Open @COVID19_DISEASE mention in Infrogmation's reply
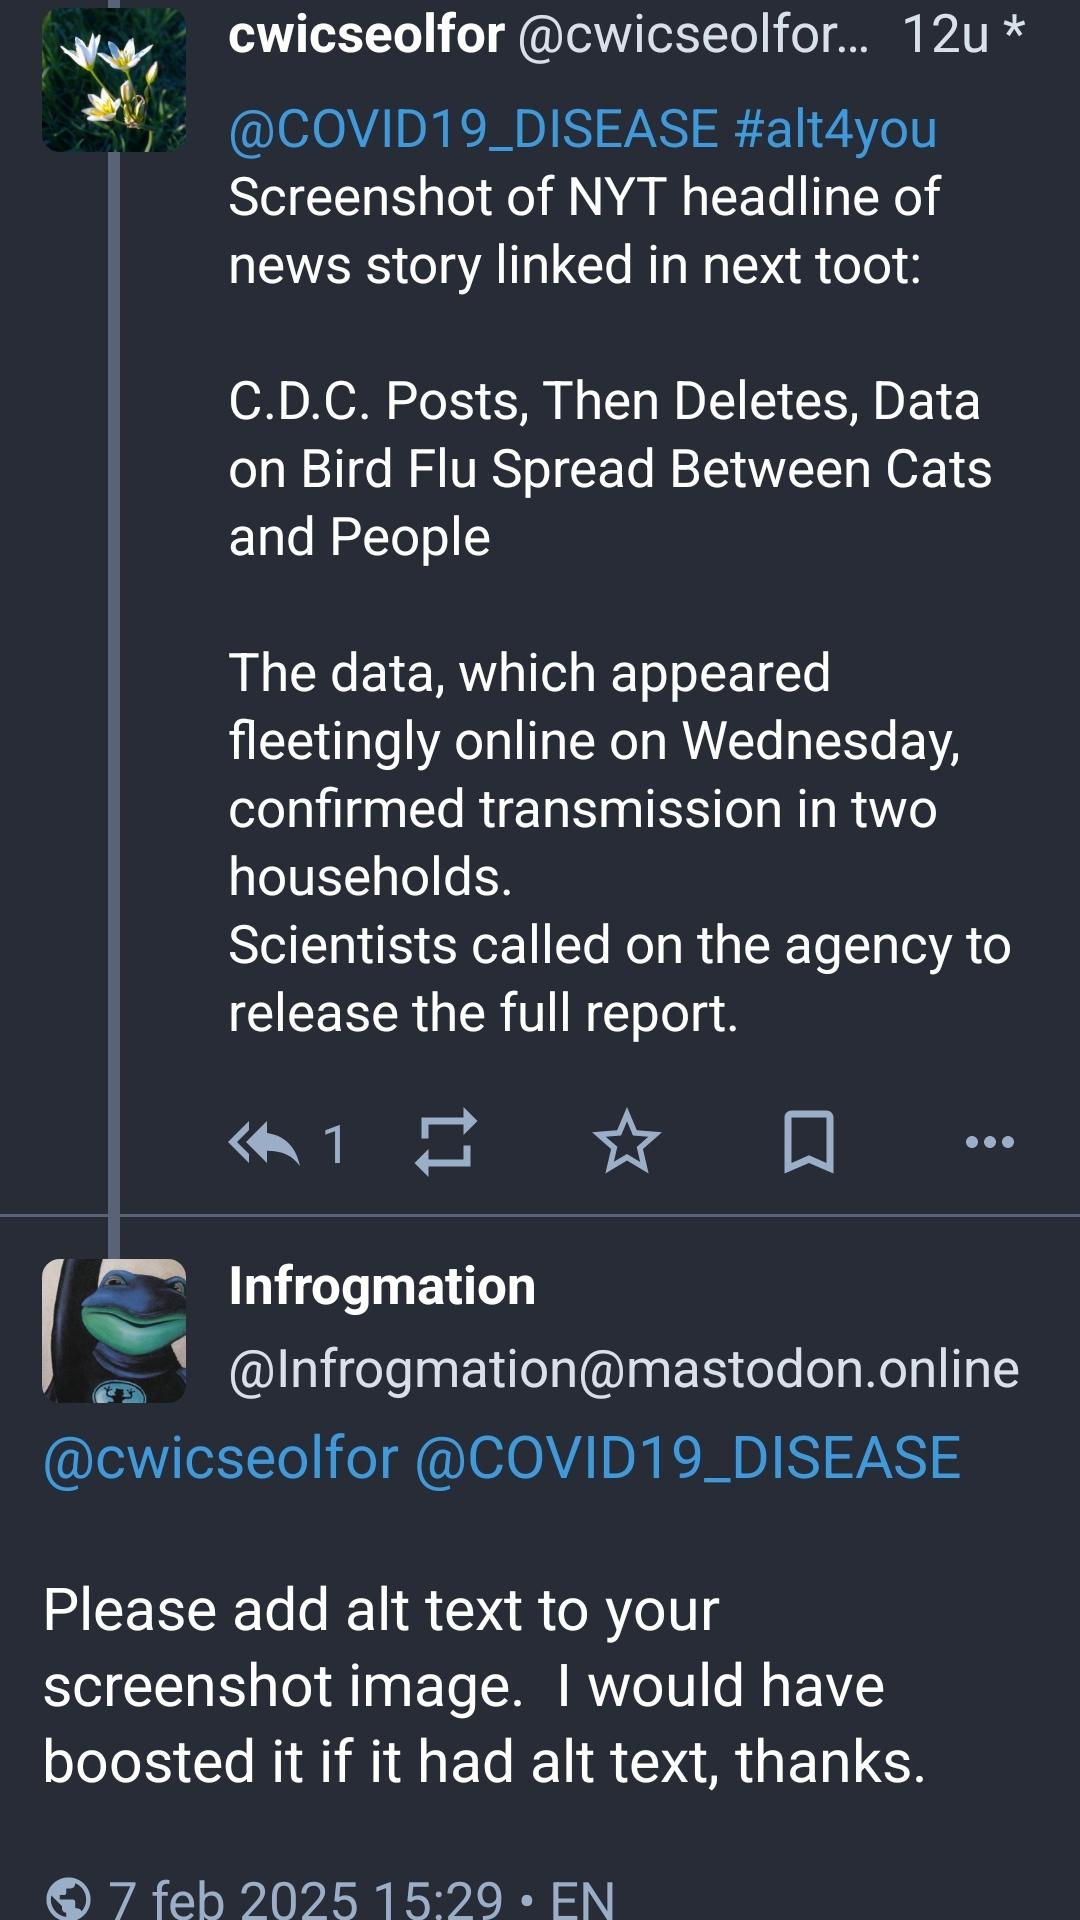Image resolution: width=1080 pixels, height=1920 pixels. point(687,1458)
